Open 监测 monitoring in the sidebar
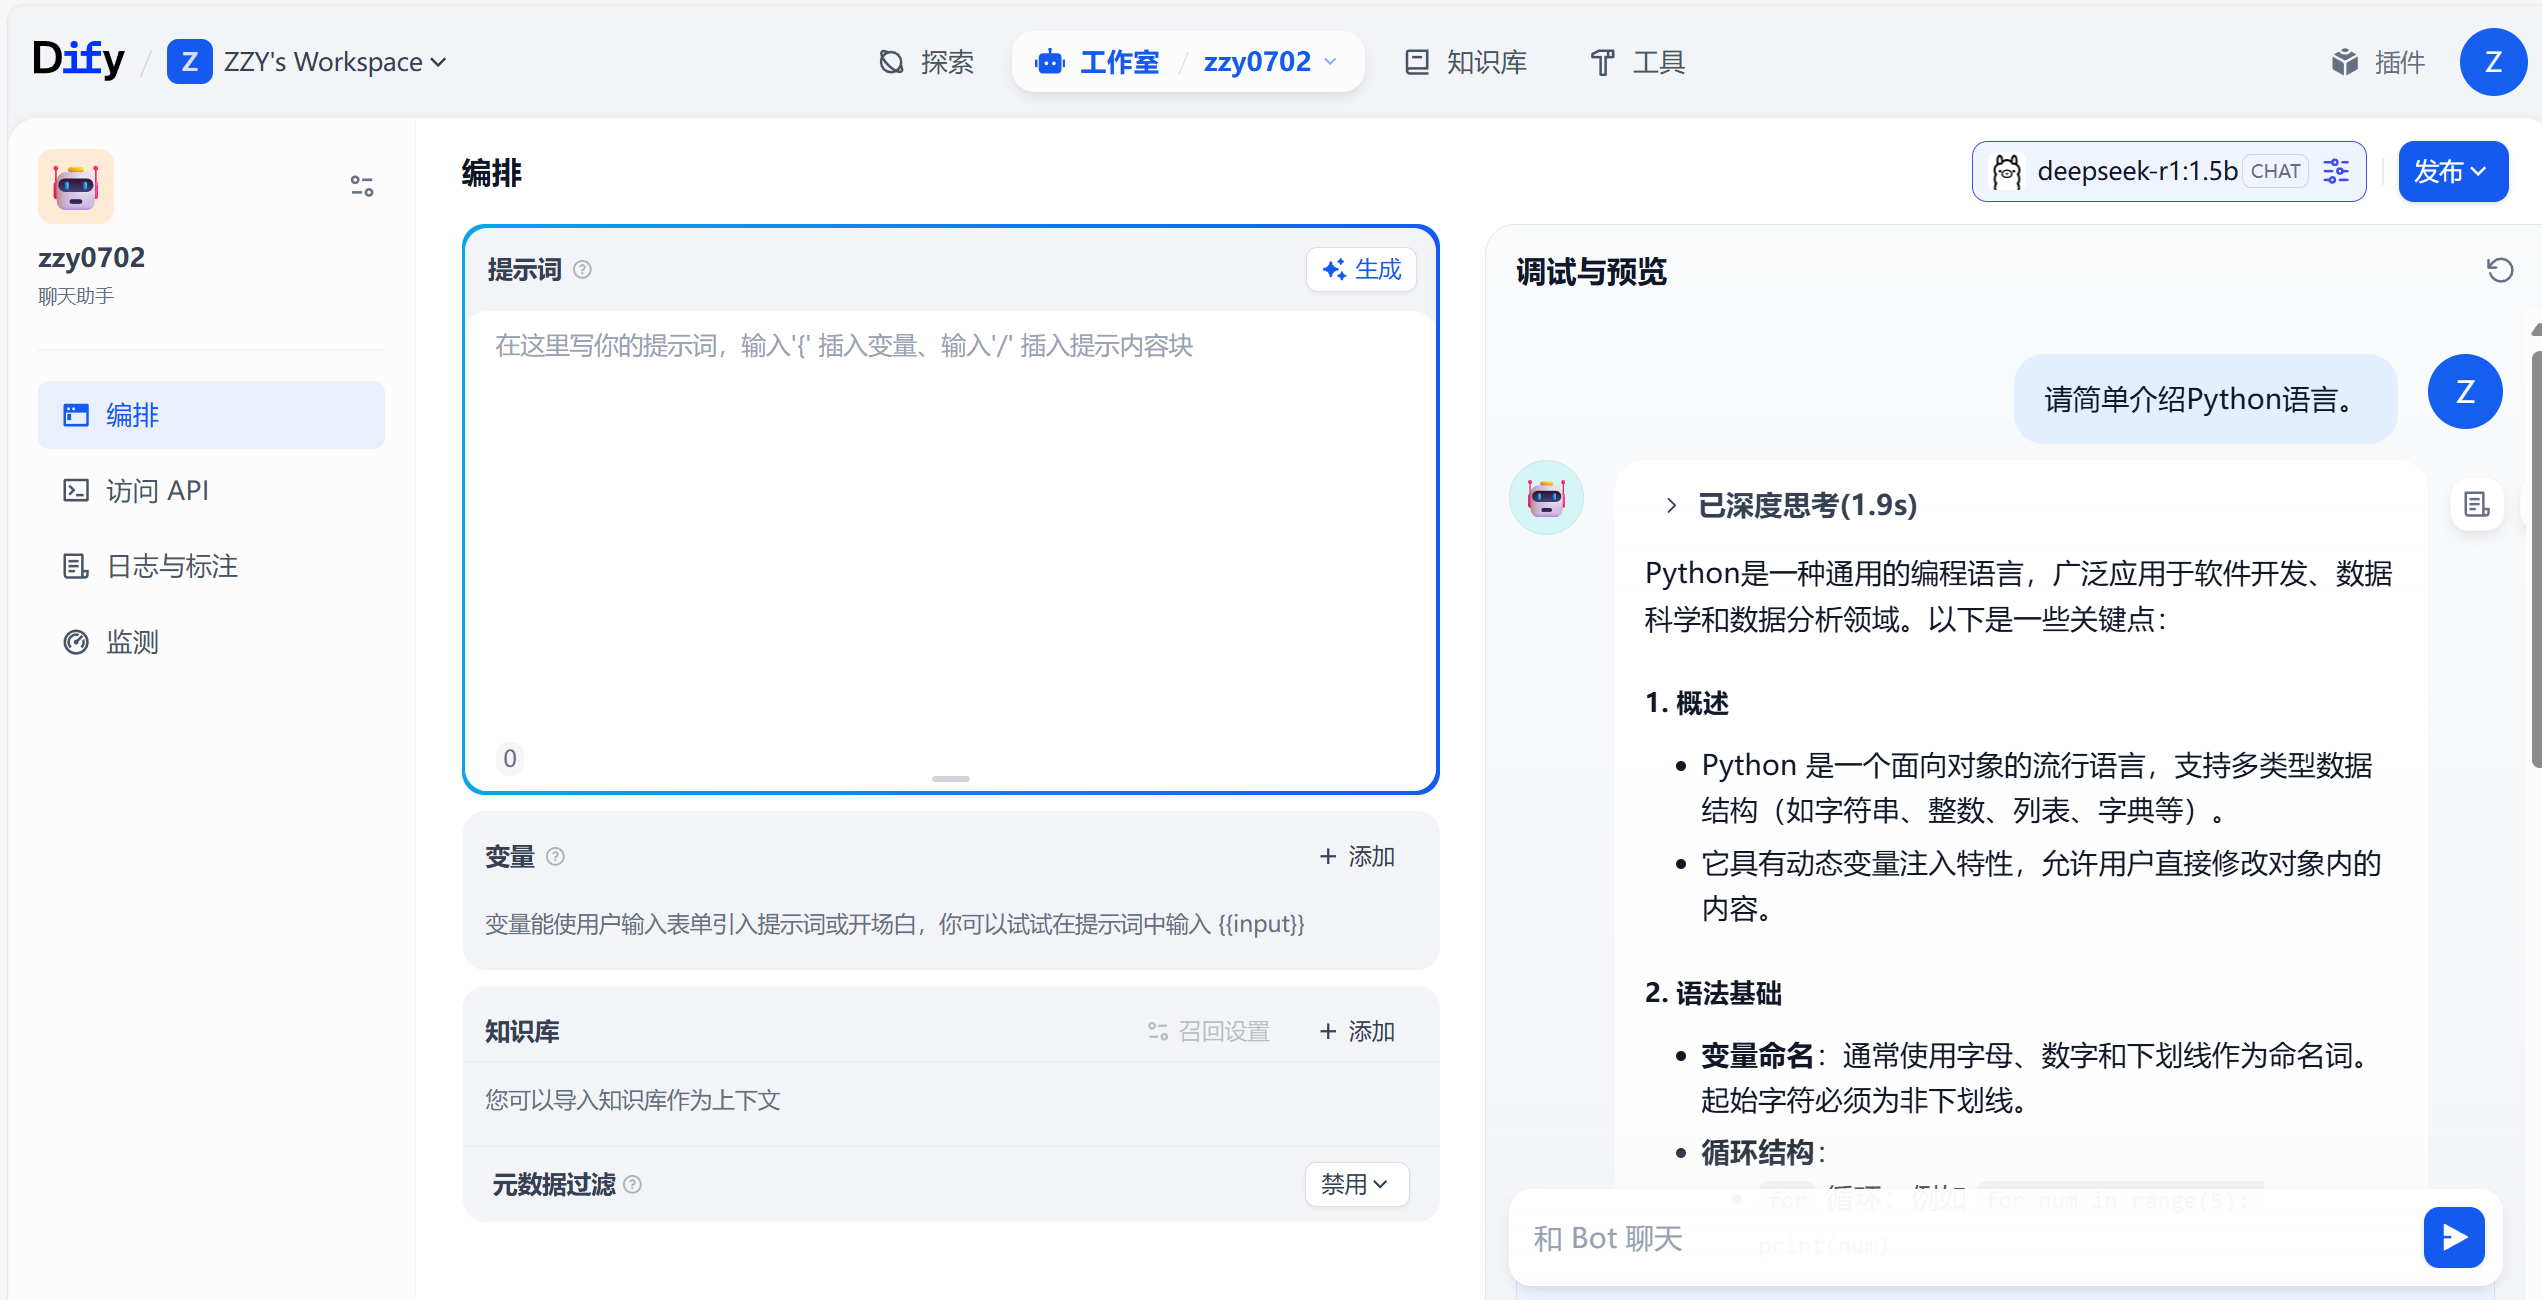The image size is (2542, 1300). pyautogui.click(x=133, y=641)
